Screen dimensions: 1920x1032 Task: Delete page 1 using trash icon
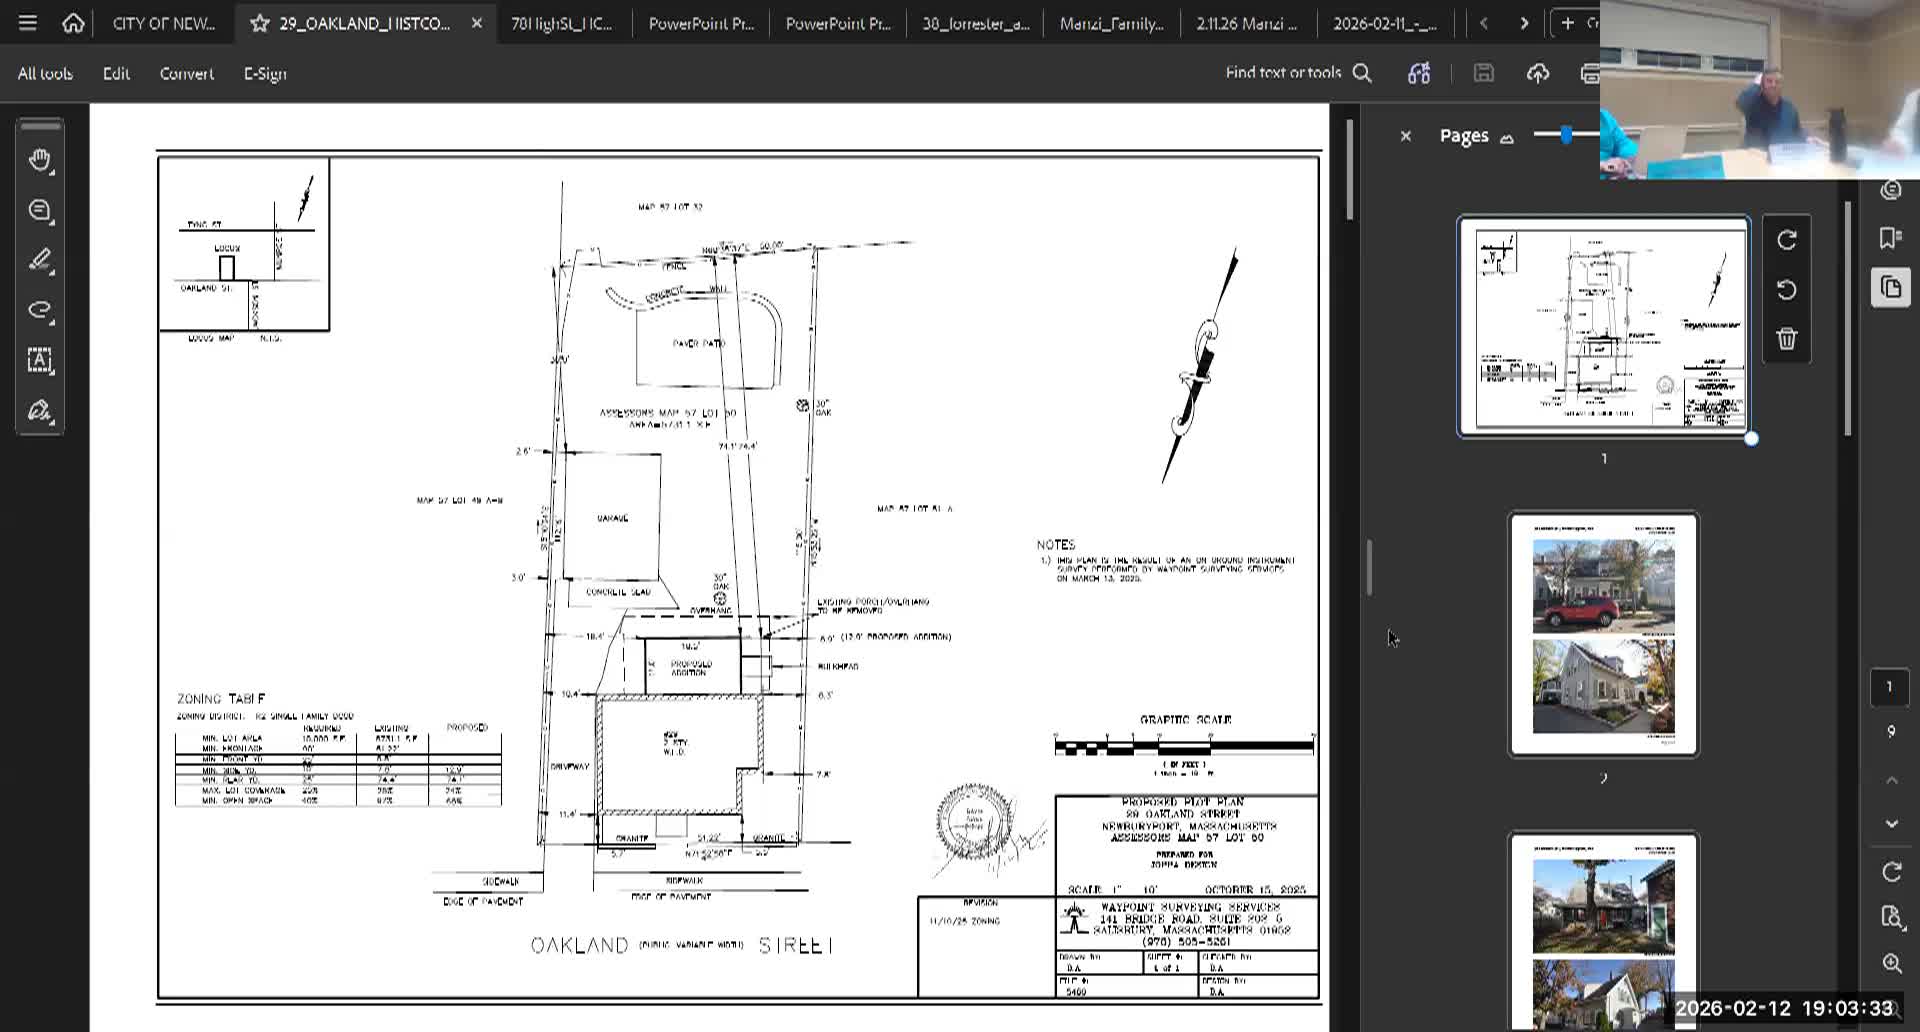point(1786,339)
